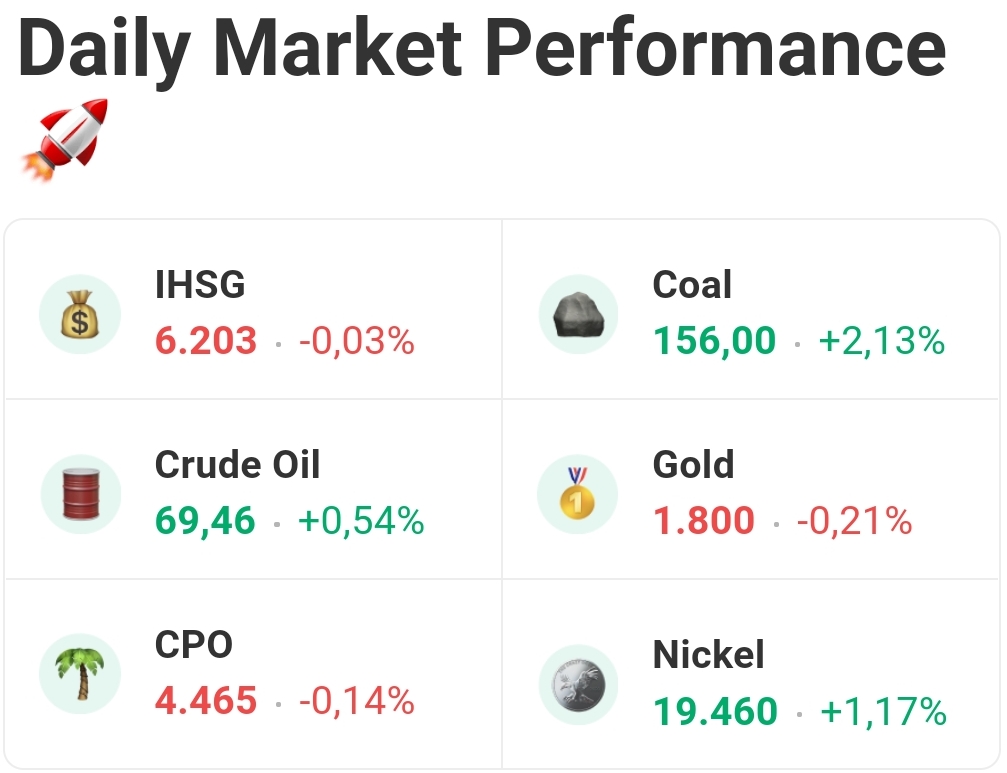Click CPO change -0,14%
This screenshot has height=773, width=1007.
coord(356,701)
